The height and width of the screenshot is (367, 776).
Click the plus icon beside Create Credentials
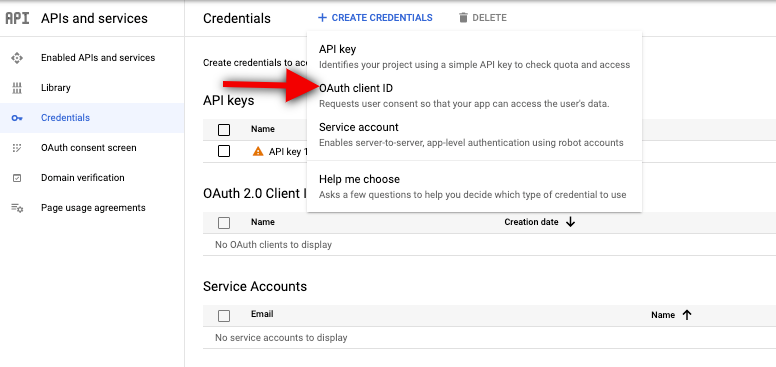(x=323, y=18)
